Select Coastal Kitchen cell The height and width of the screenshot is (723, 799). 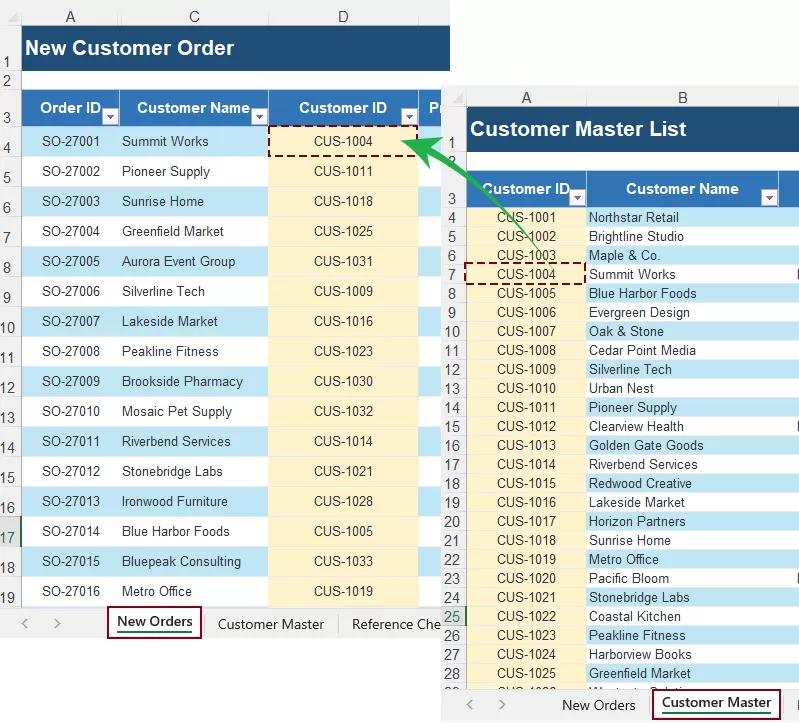682,617
